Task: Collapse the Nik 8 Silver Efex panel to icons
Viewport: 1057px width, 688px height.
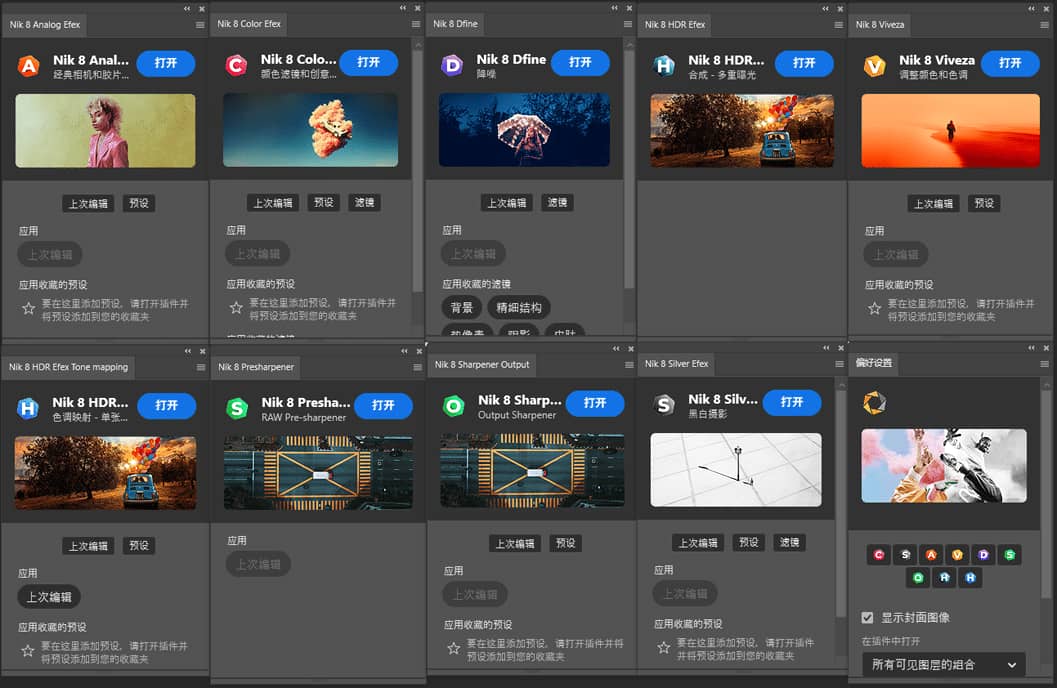Action: point(826,348)
